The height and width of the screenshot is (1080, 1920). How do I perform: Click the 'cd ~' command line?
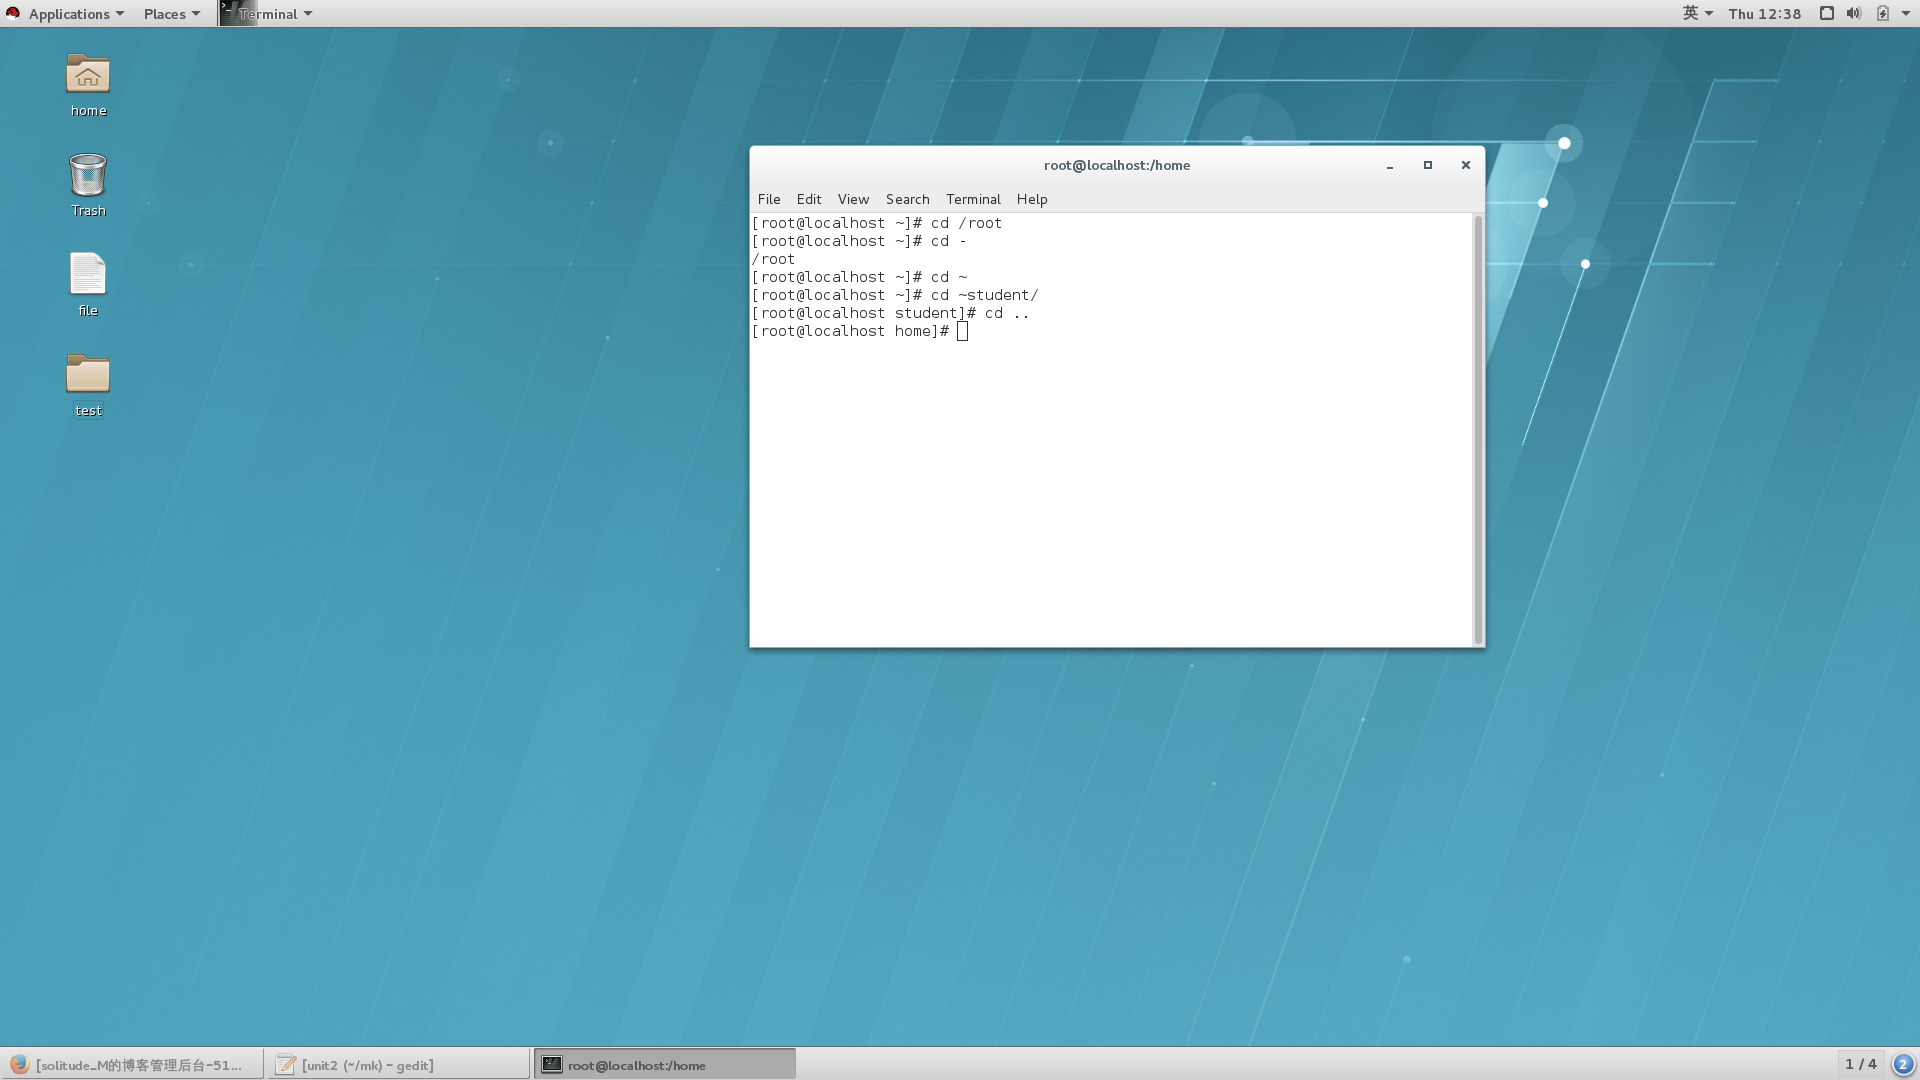click(859, 277)
